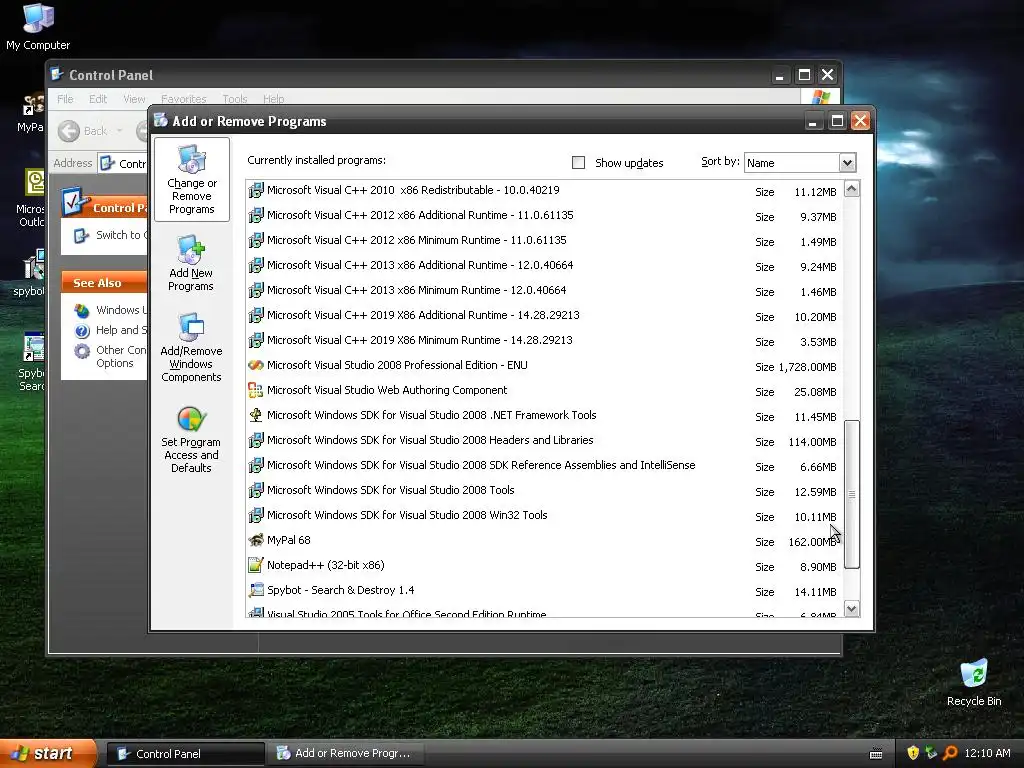Viewport: 1024px width, 768px height.
Task: Open Add New Programs section
Action: (x=191, y=264)
